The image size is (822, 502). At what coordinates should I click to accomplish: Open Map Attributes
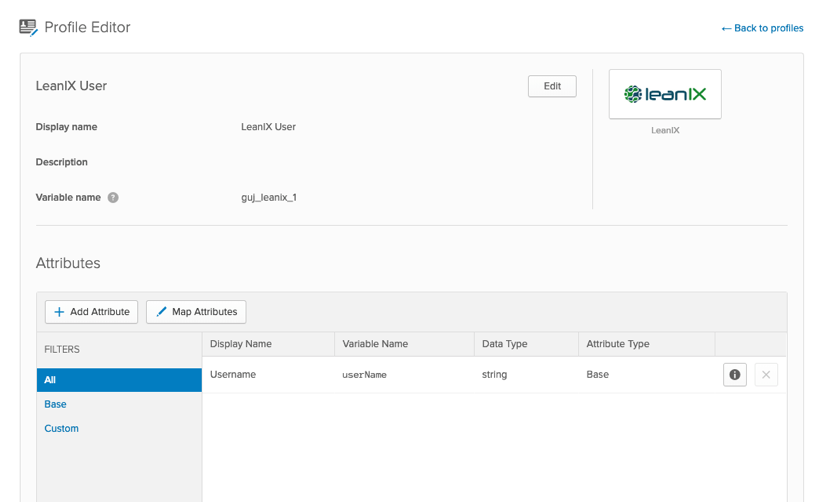click(x=196, y=312)
